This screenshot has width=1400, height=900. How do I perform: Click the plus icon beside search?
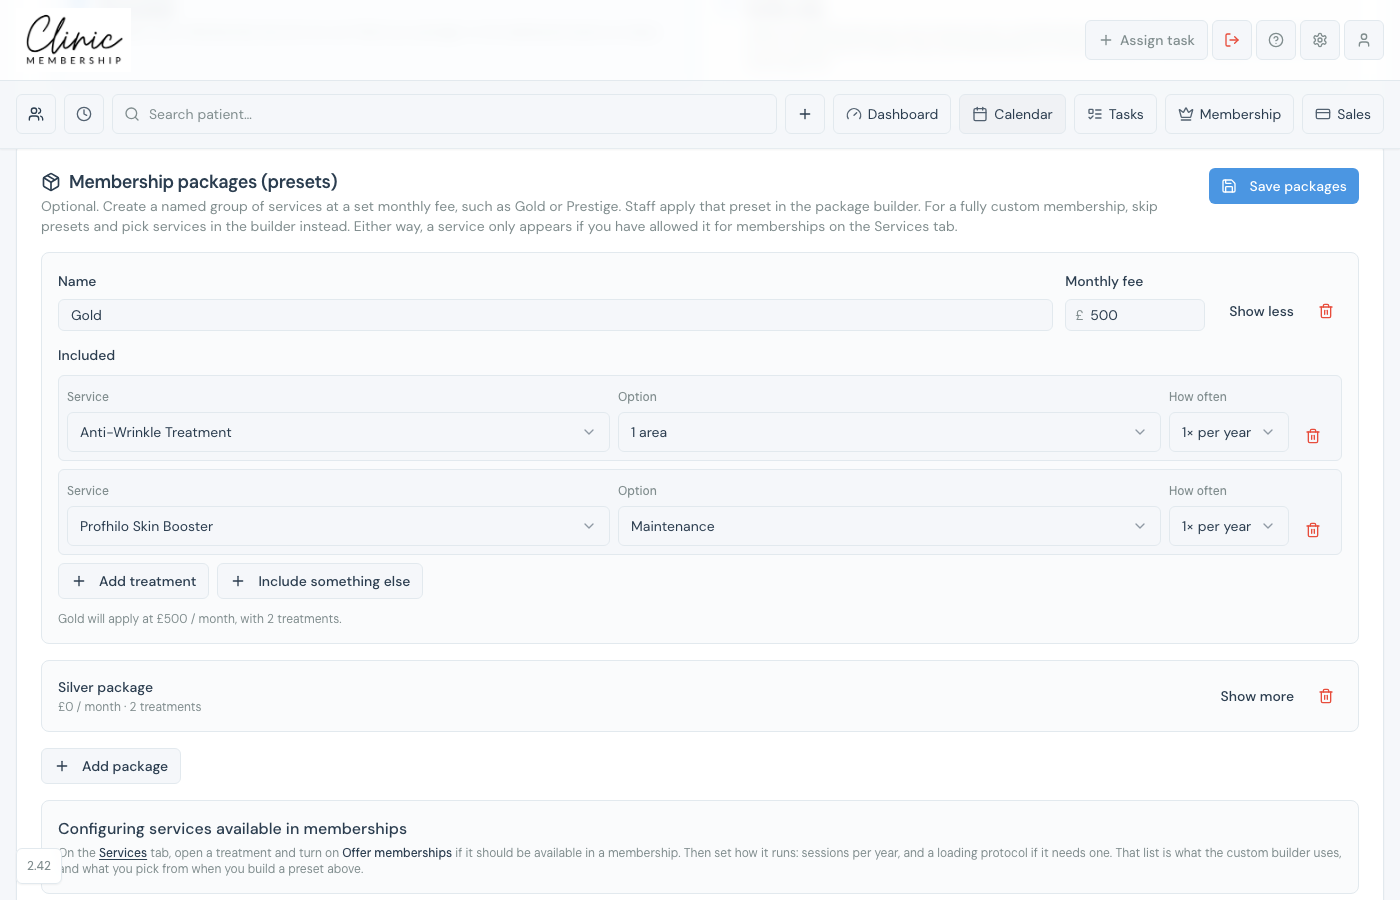(805, 114)
